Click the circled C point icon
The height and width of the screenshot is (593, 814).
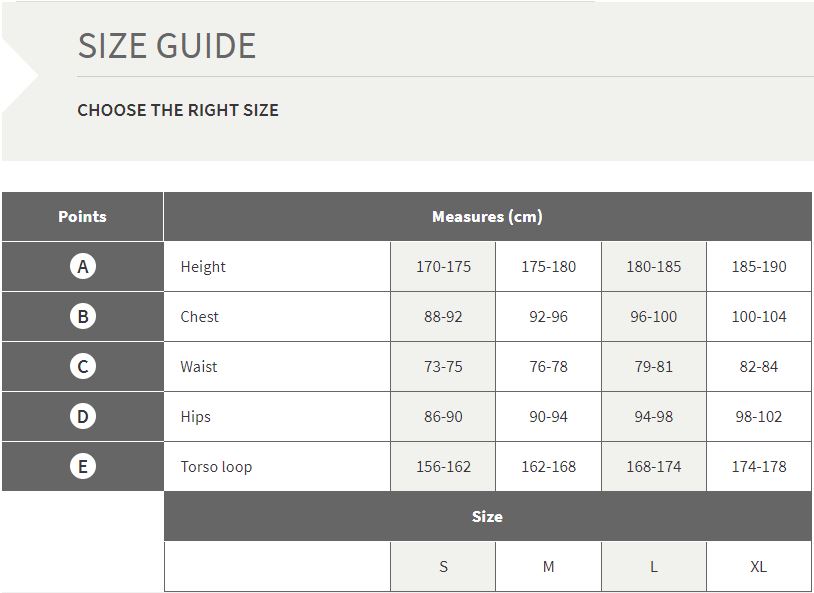[x=83, y=366]
